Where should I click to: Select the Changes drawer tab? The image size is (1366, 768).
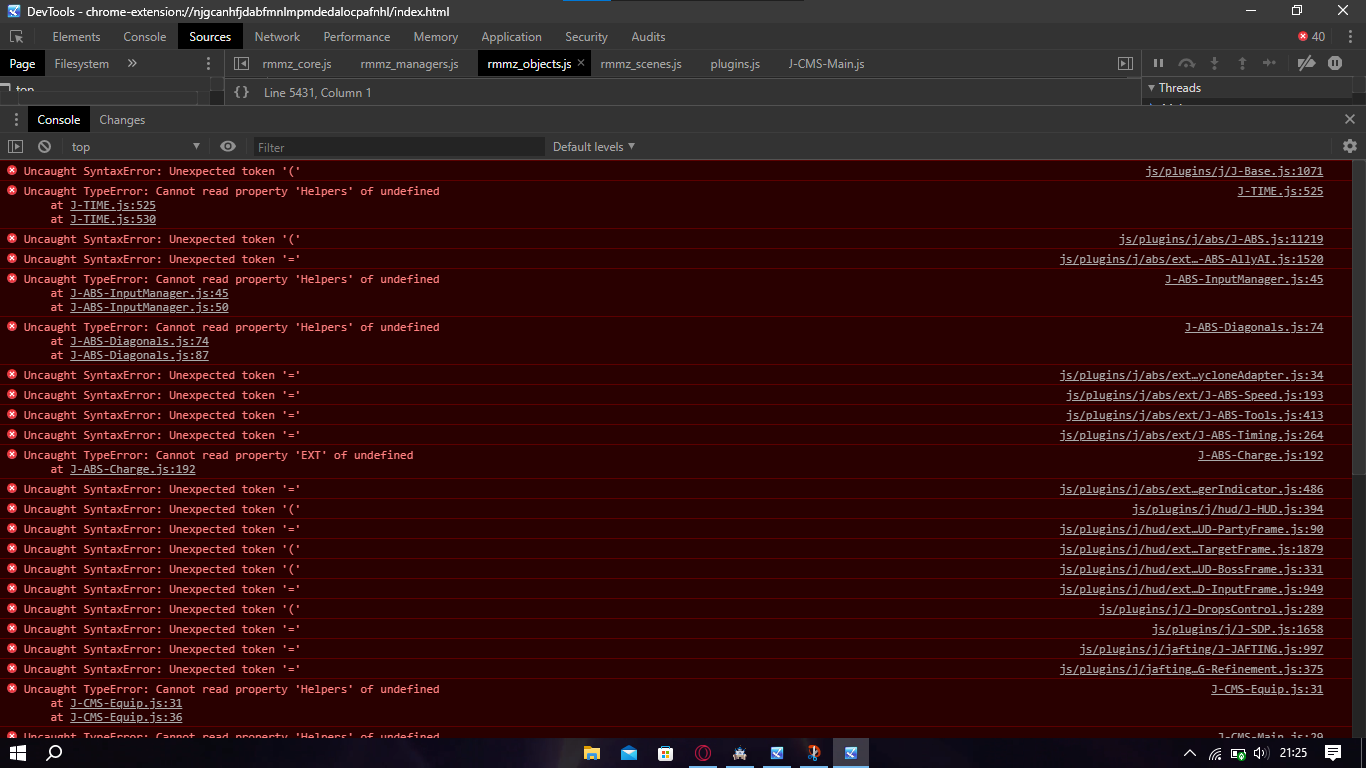122,120
